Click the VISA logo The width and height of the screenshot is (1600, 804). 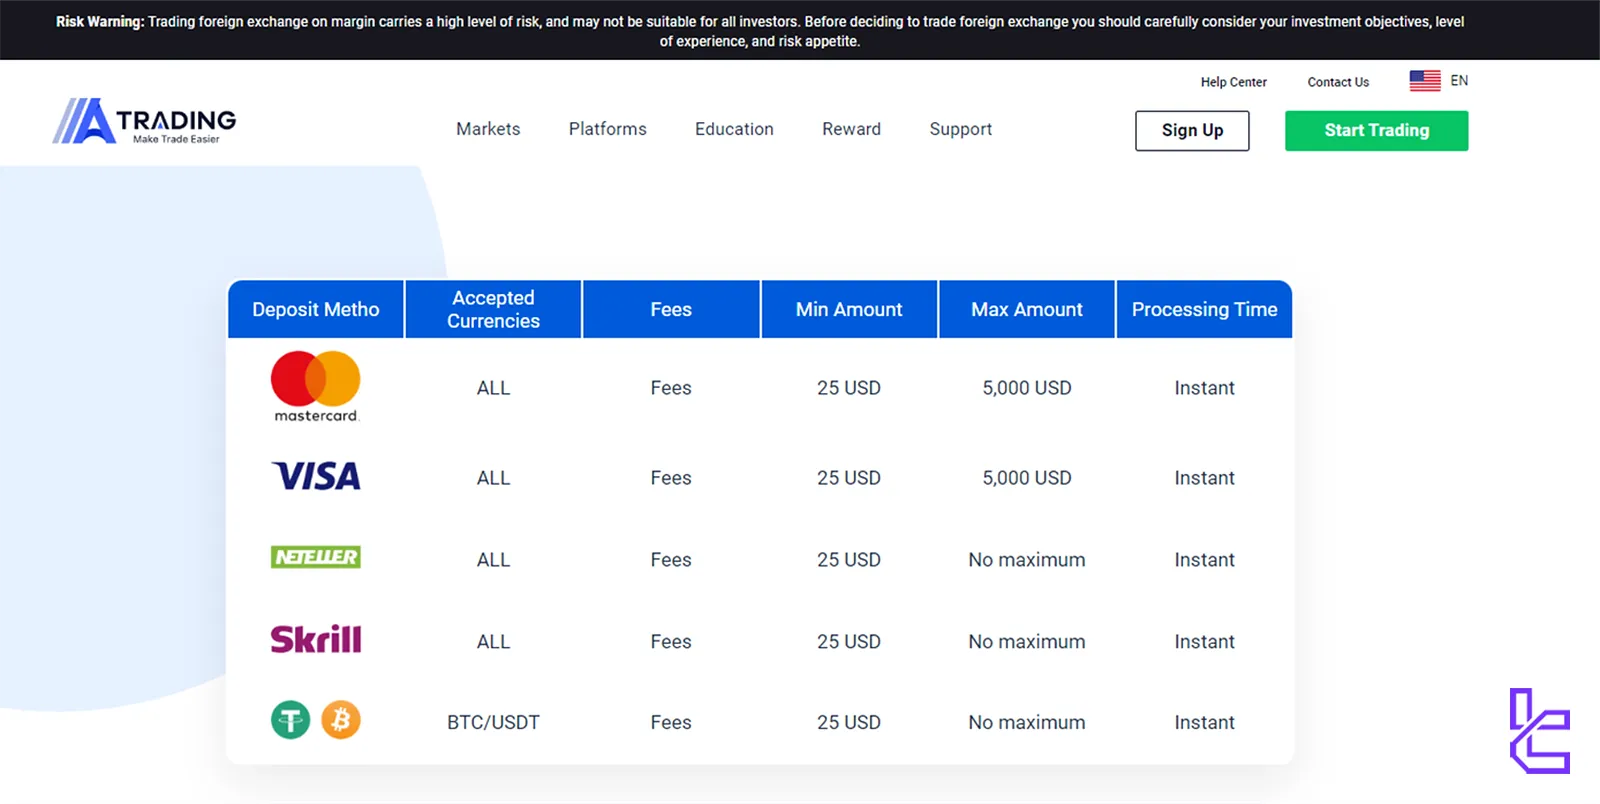(x=315, y=476)
